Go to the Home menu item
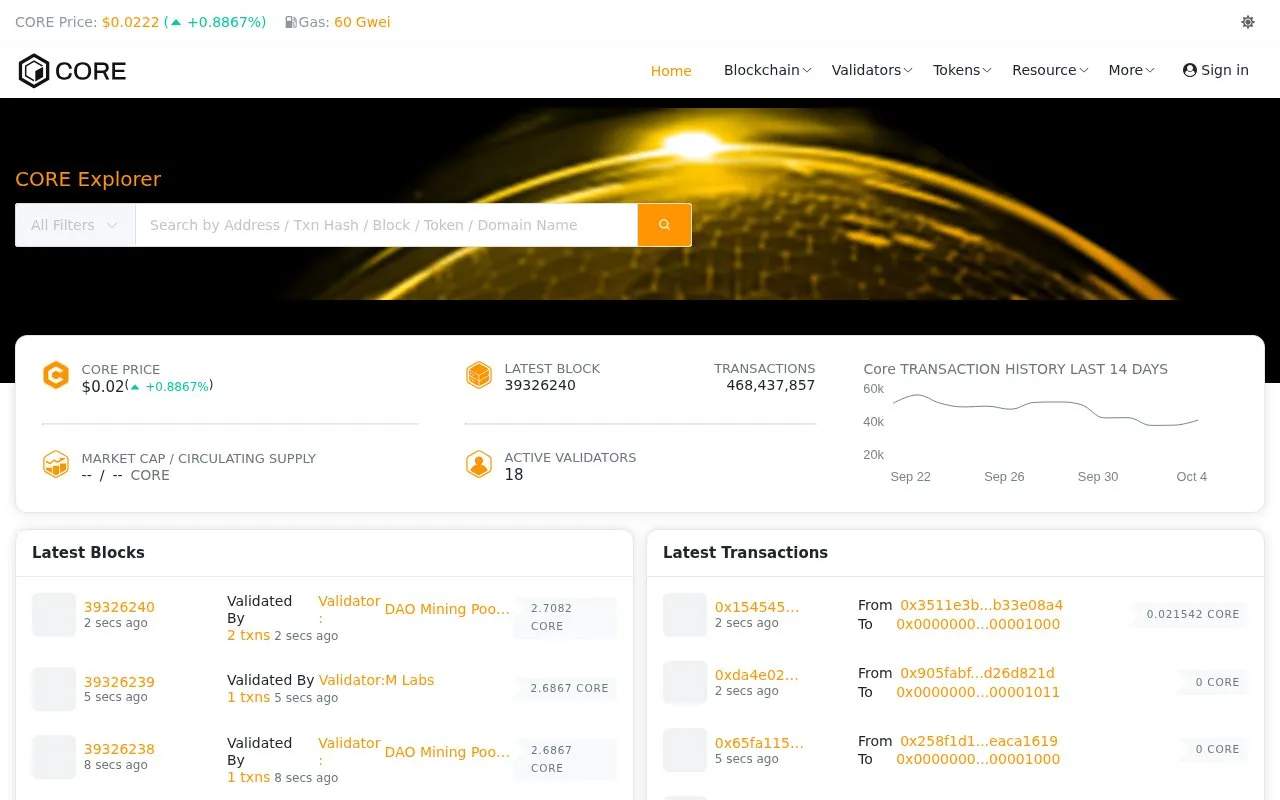 click(671, 71)
